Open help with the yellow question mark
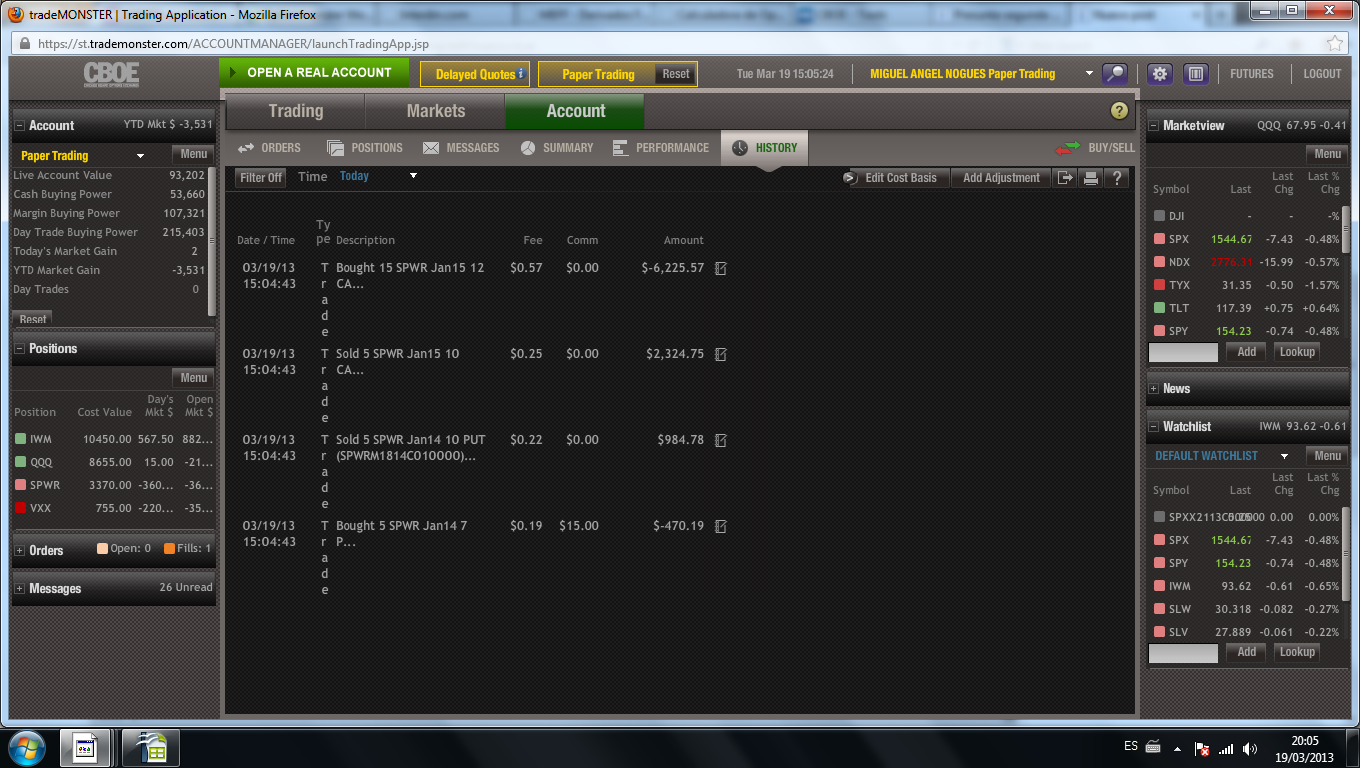Viewport: 1360px width, 768px height. coord(1119,111)
